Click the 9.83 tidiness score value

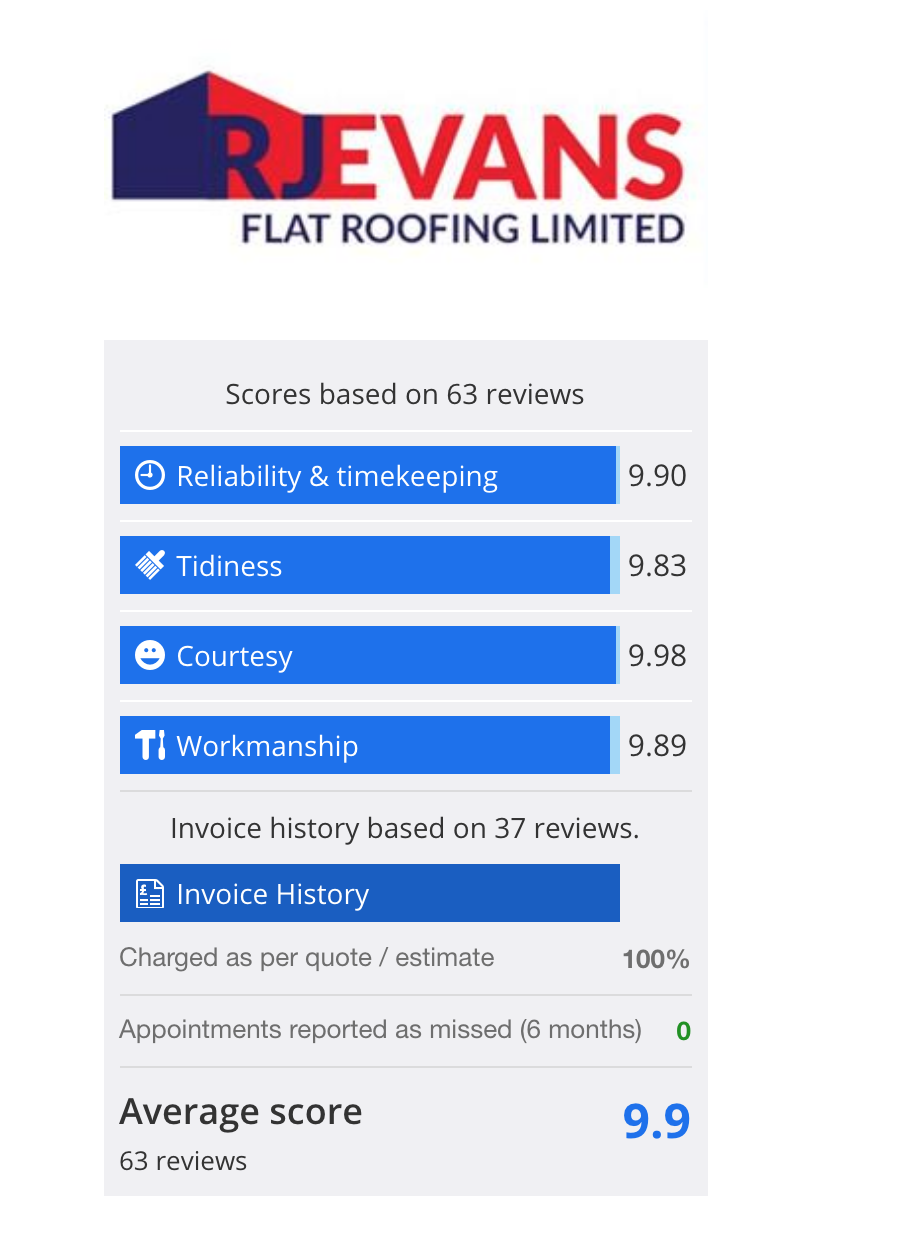[x=657, y=566]
